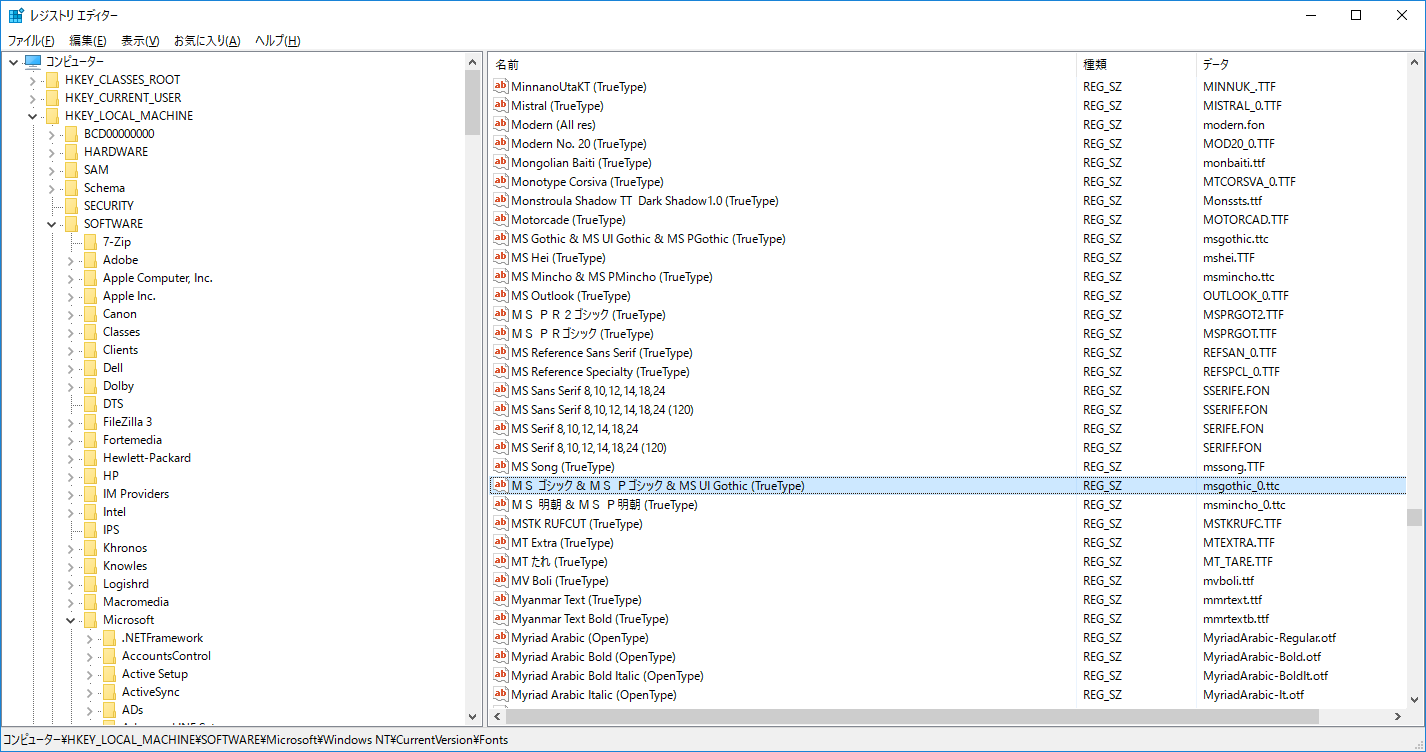1426x752 pixels.
Task: Select the MinnanoUtaKT (TrueType) value
Action: 579,86
